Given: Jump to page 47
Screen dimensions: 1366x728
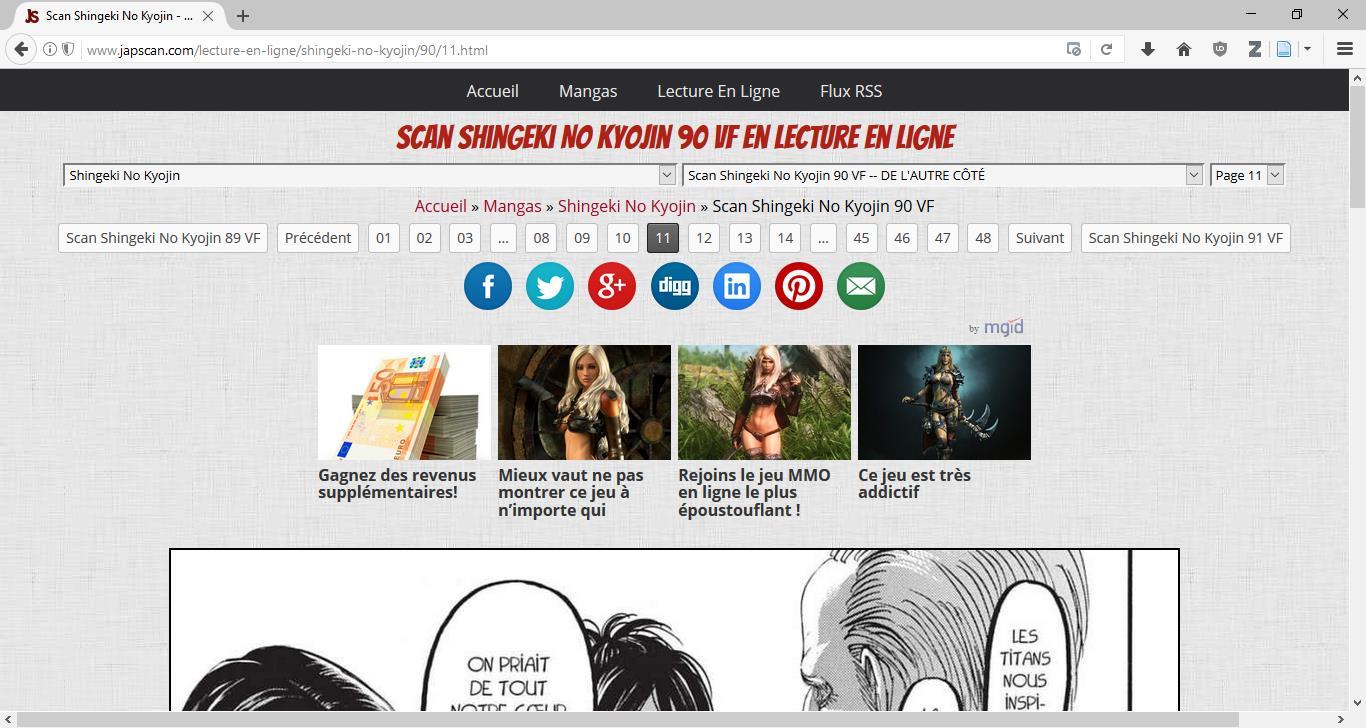Looking at the screenshot, I should pyautogui.click(x=942, y=238).
